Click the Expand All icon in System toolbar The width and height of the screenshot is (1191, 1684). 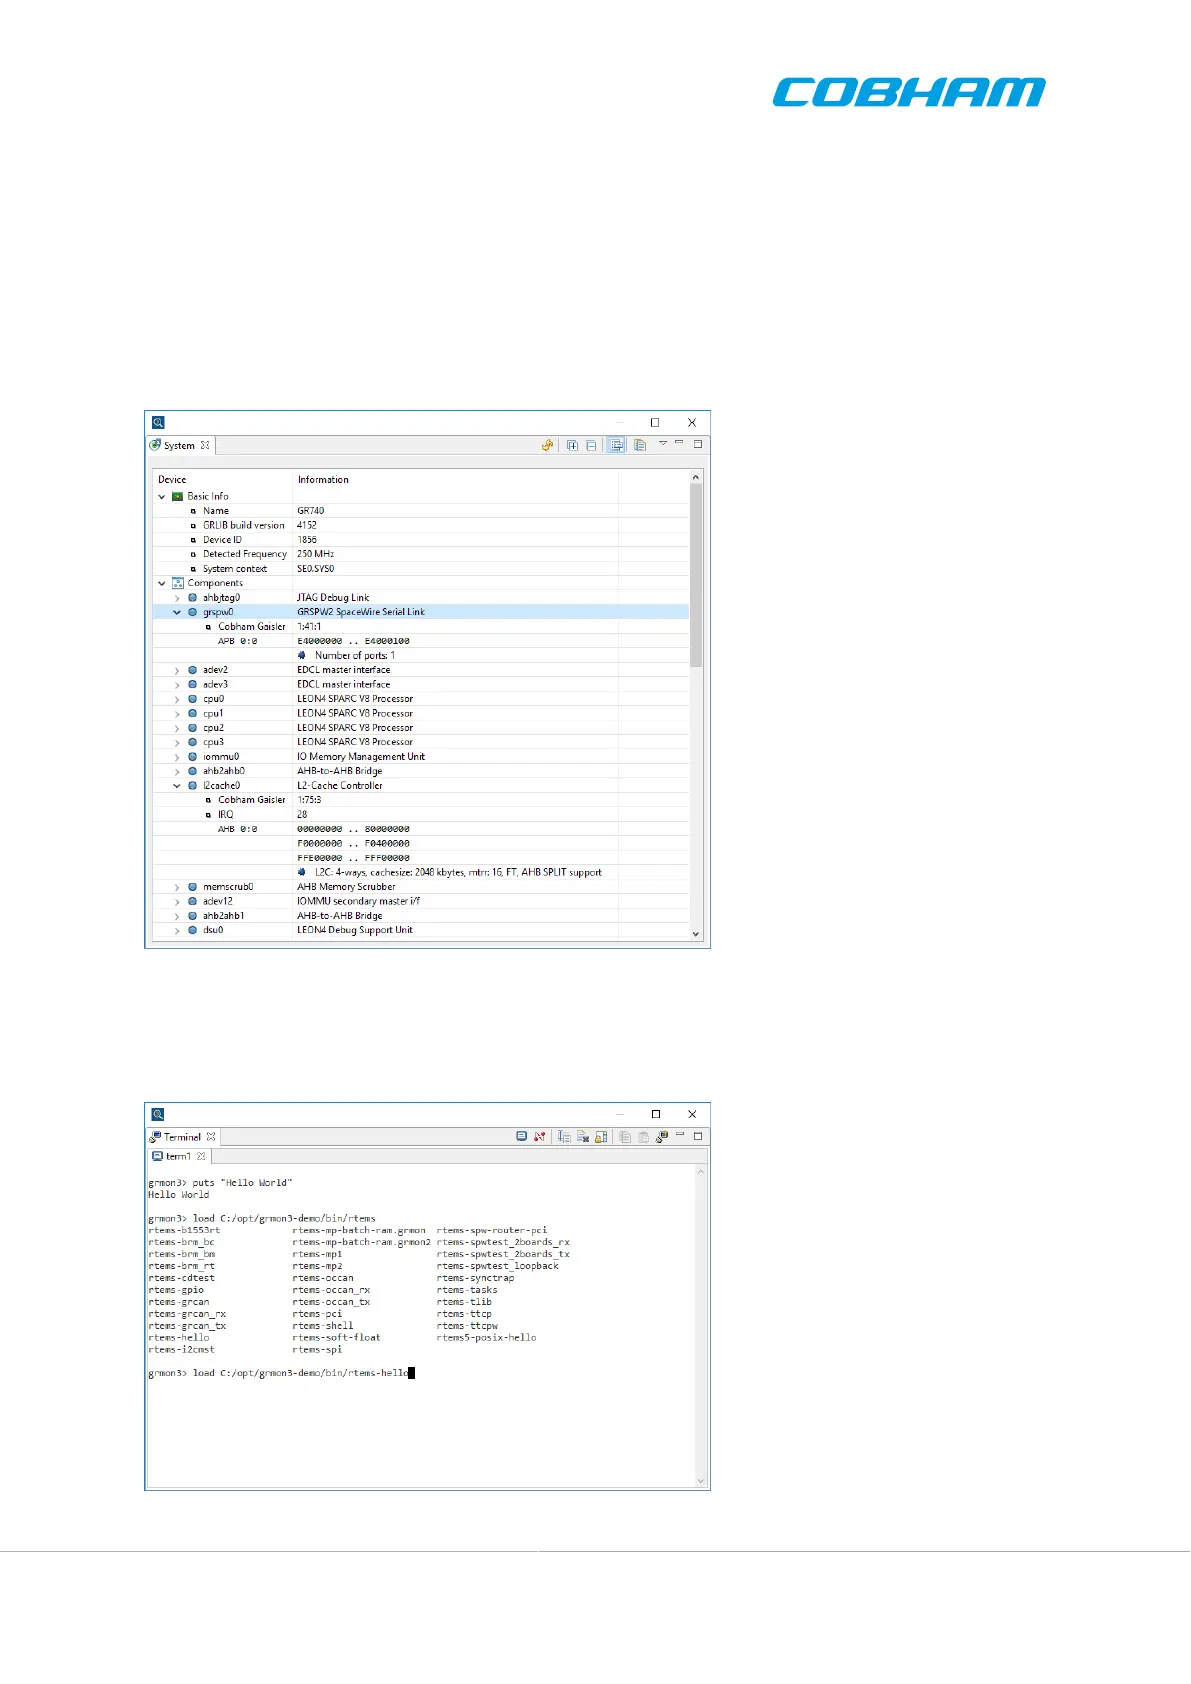[573, 446]
